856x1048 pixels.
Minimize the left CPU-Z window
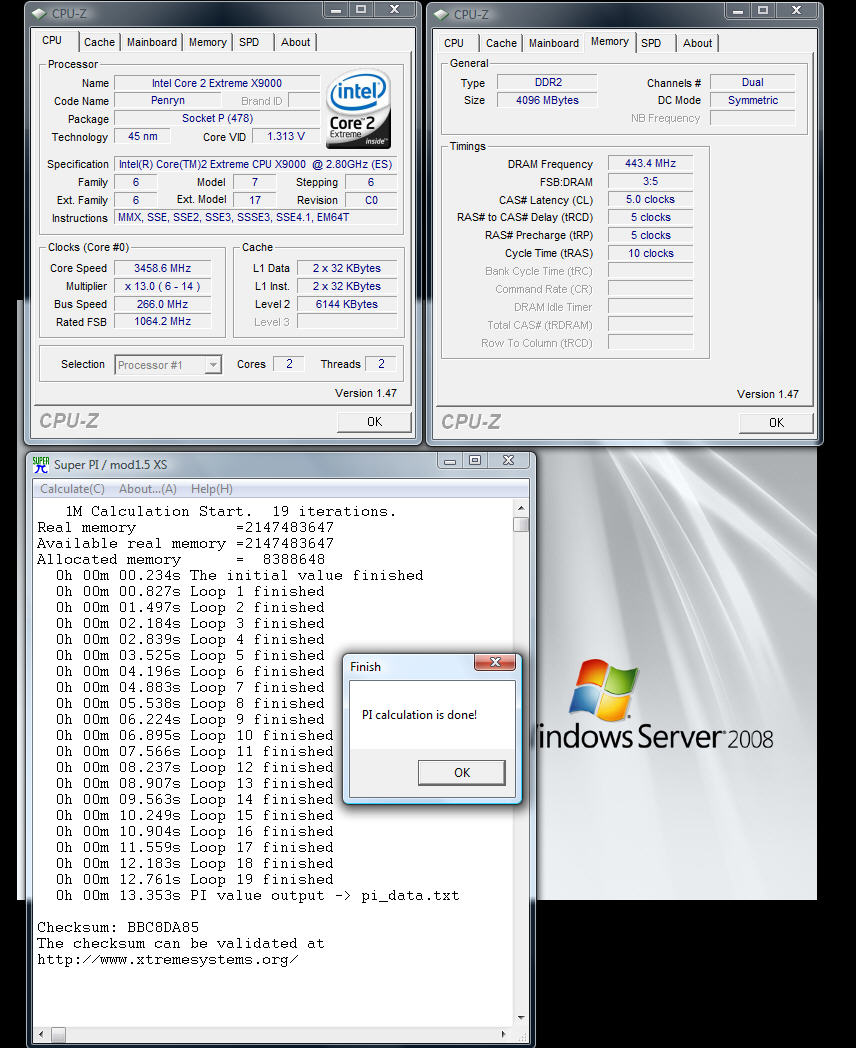(335, 10)
